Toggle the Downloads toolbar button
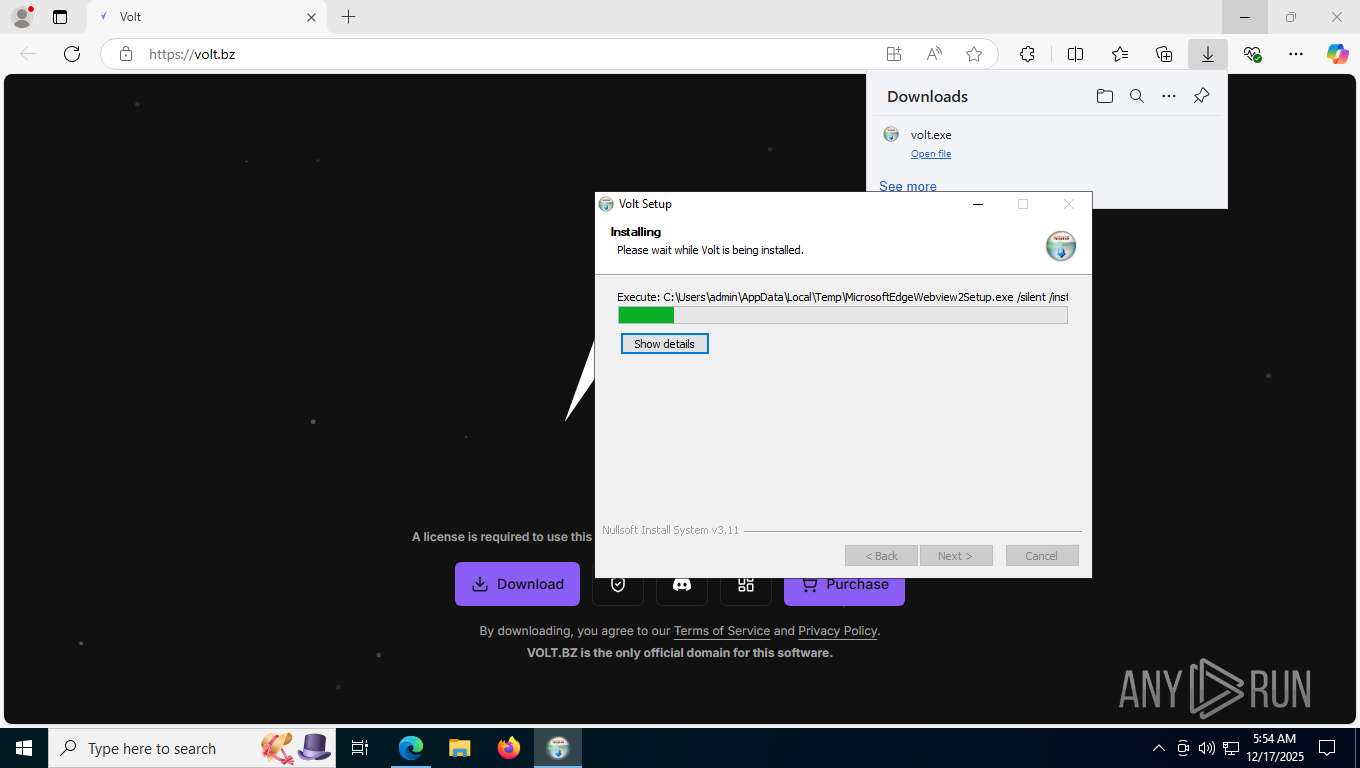 point(1208,54)
